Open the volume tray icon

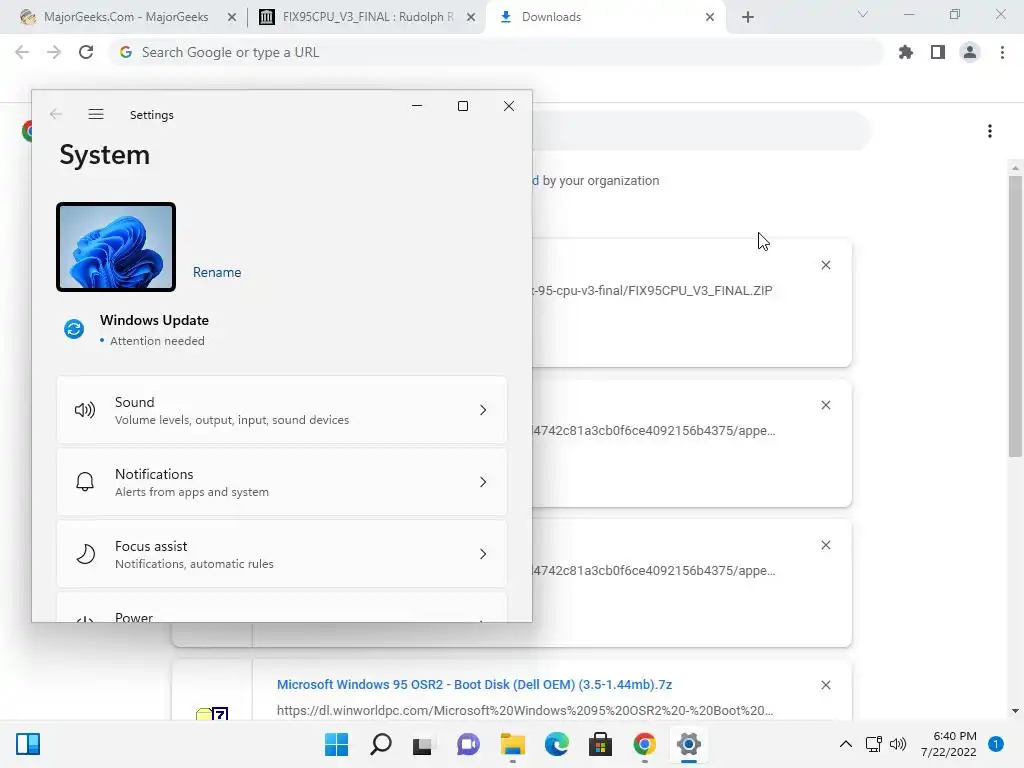tap(898, 744)
